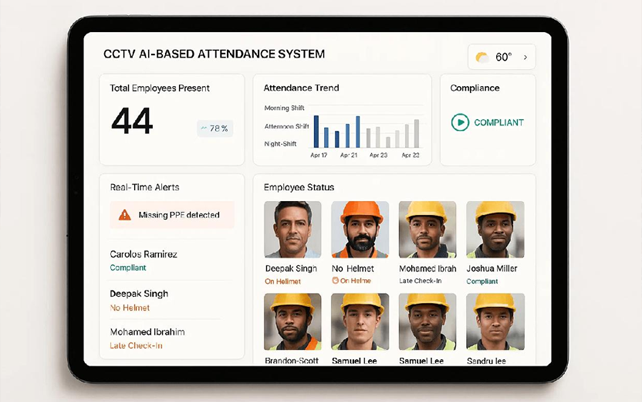The image size is (642, 402).
Task: Click the green Compliance play-circle icon
Action: 460,122
